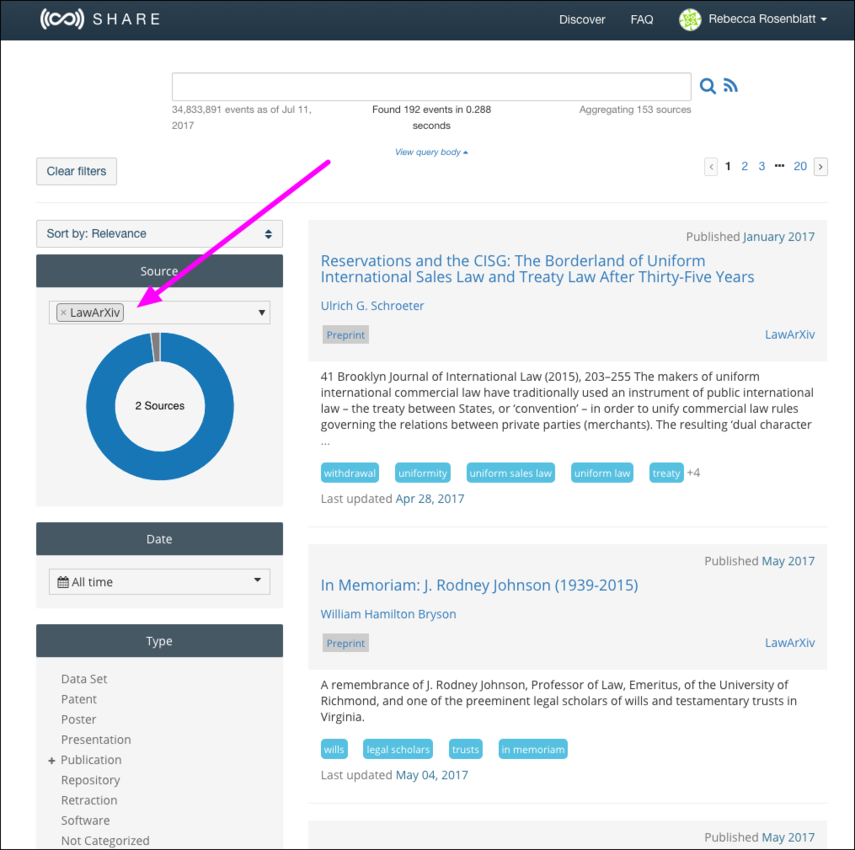Image resolution: width=855 pixels, height=850 pixels.
Task: Filter by the Presentation type
Action: pos(96,739)
